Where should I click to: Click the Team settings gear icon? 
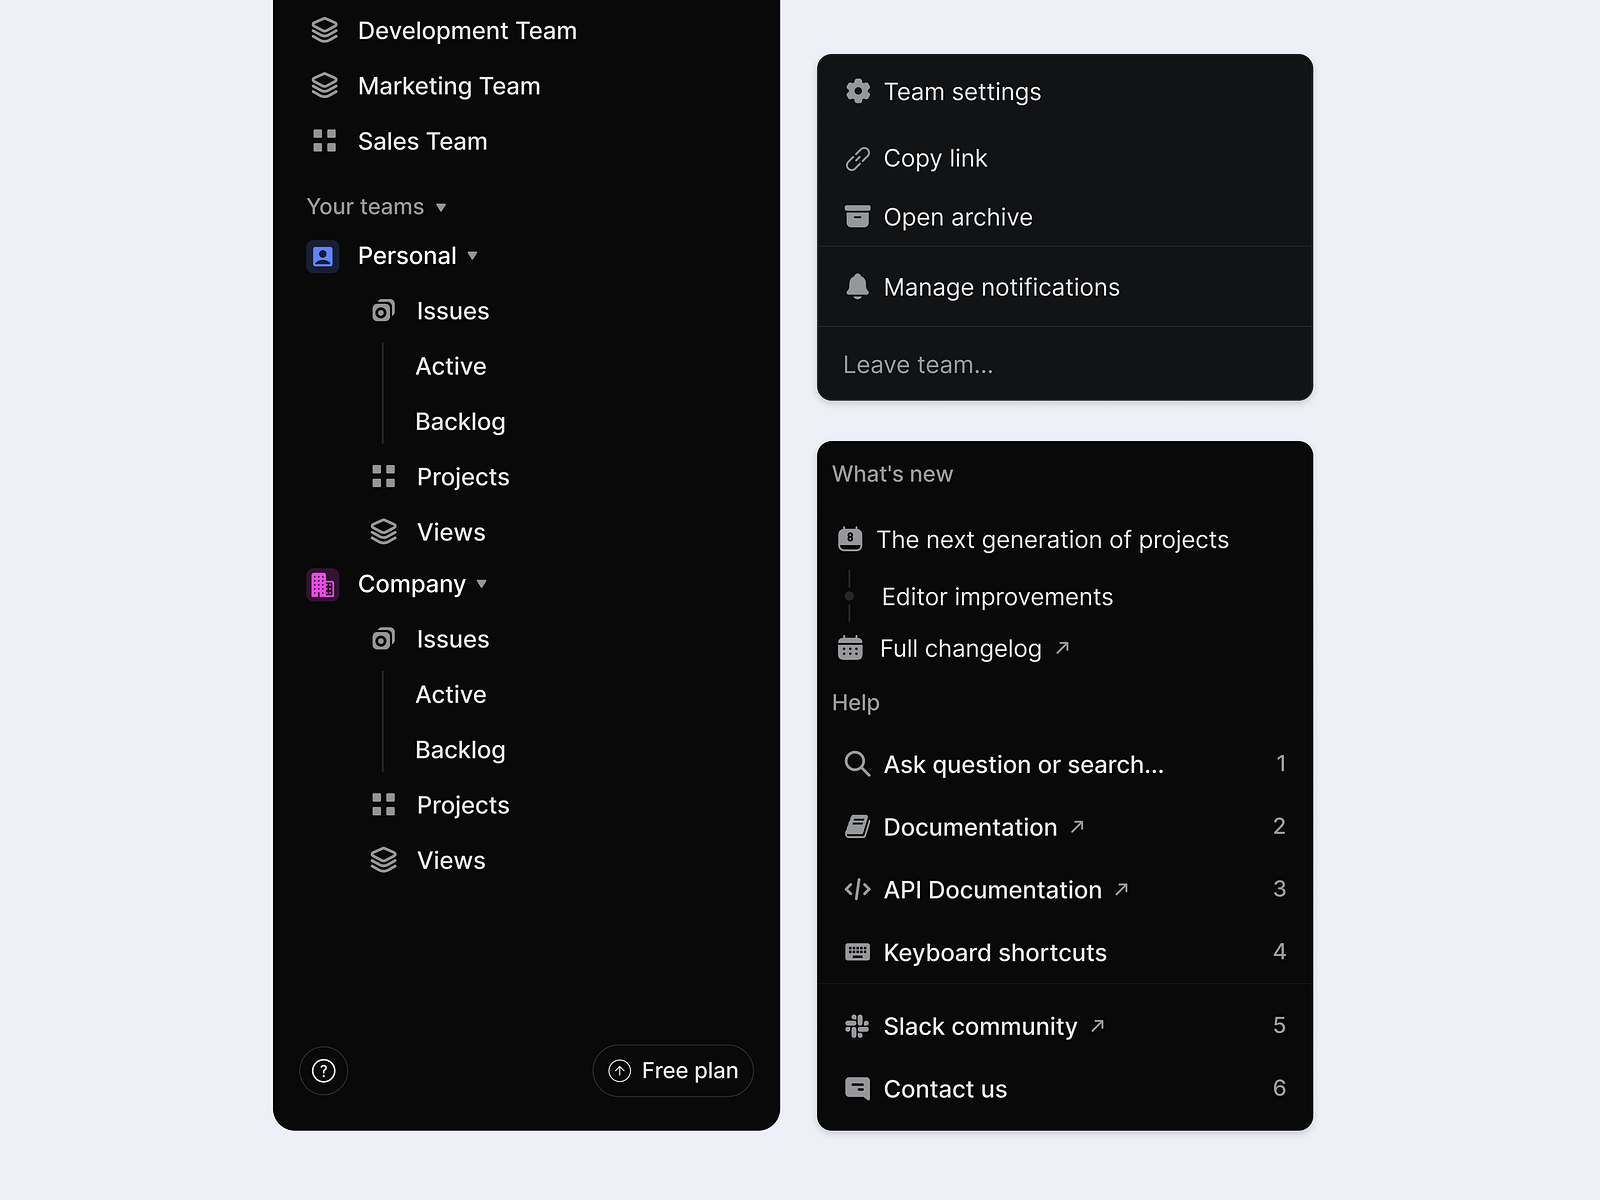[x=857, y=91]
